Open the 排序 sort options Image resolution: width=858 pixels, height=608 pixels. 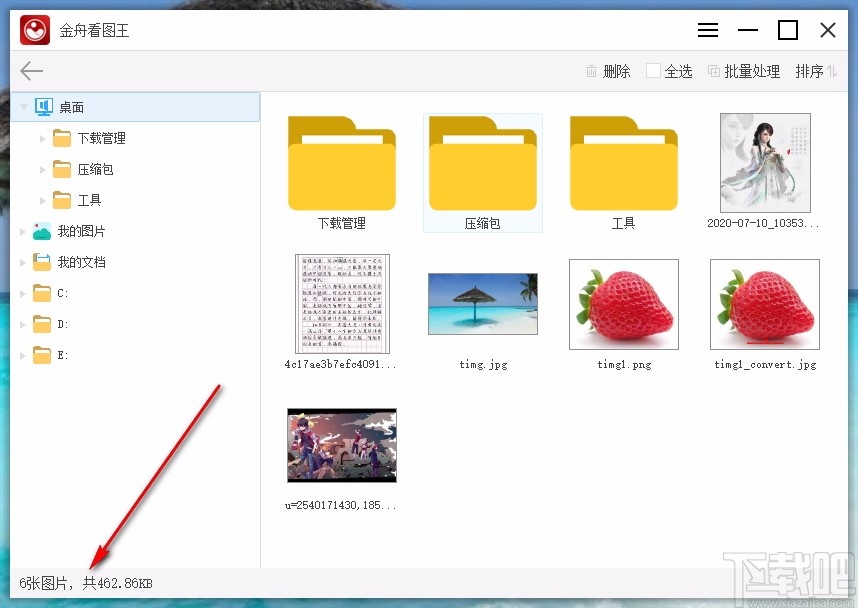[811, 71]
